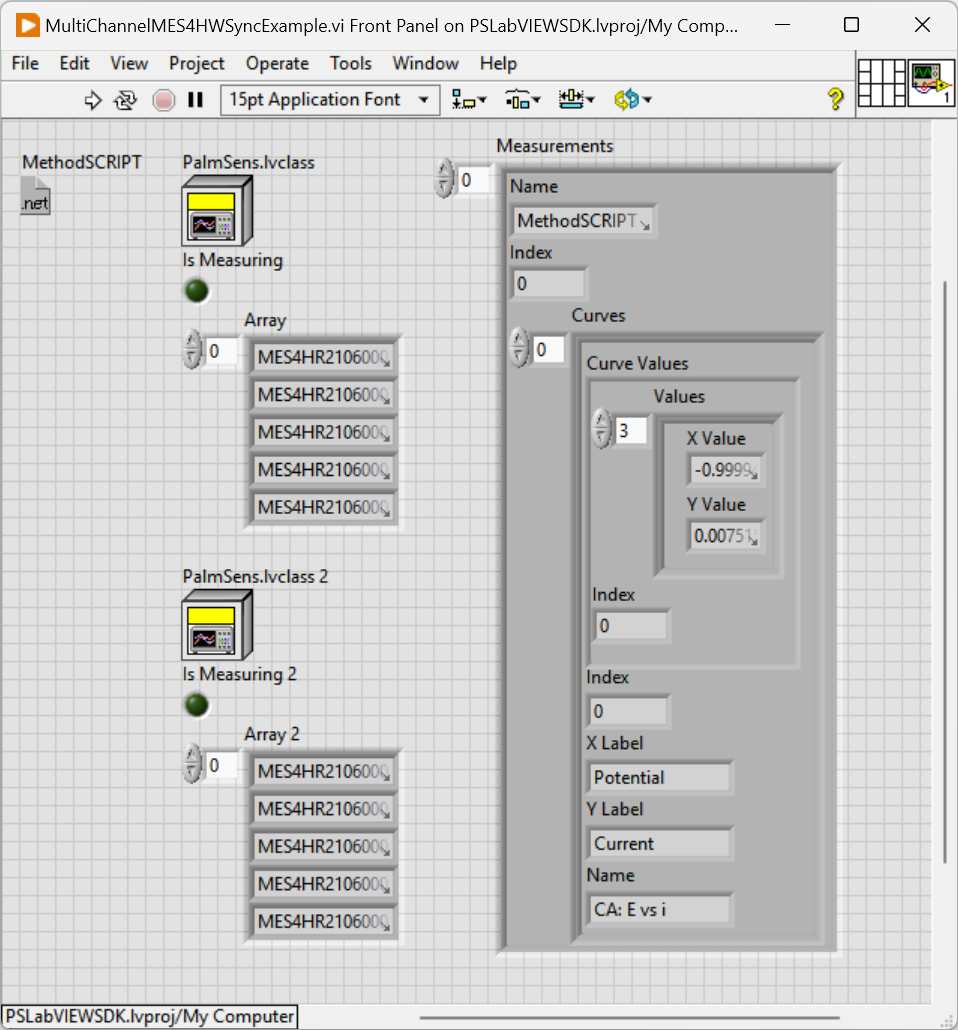Open the Reorder tool menu
The width and height of the screenshot is (958, 1030).
(632, 100)
